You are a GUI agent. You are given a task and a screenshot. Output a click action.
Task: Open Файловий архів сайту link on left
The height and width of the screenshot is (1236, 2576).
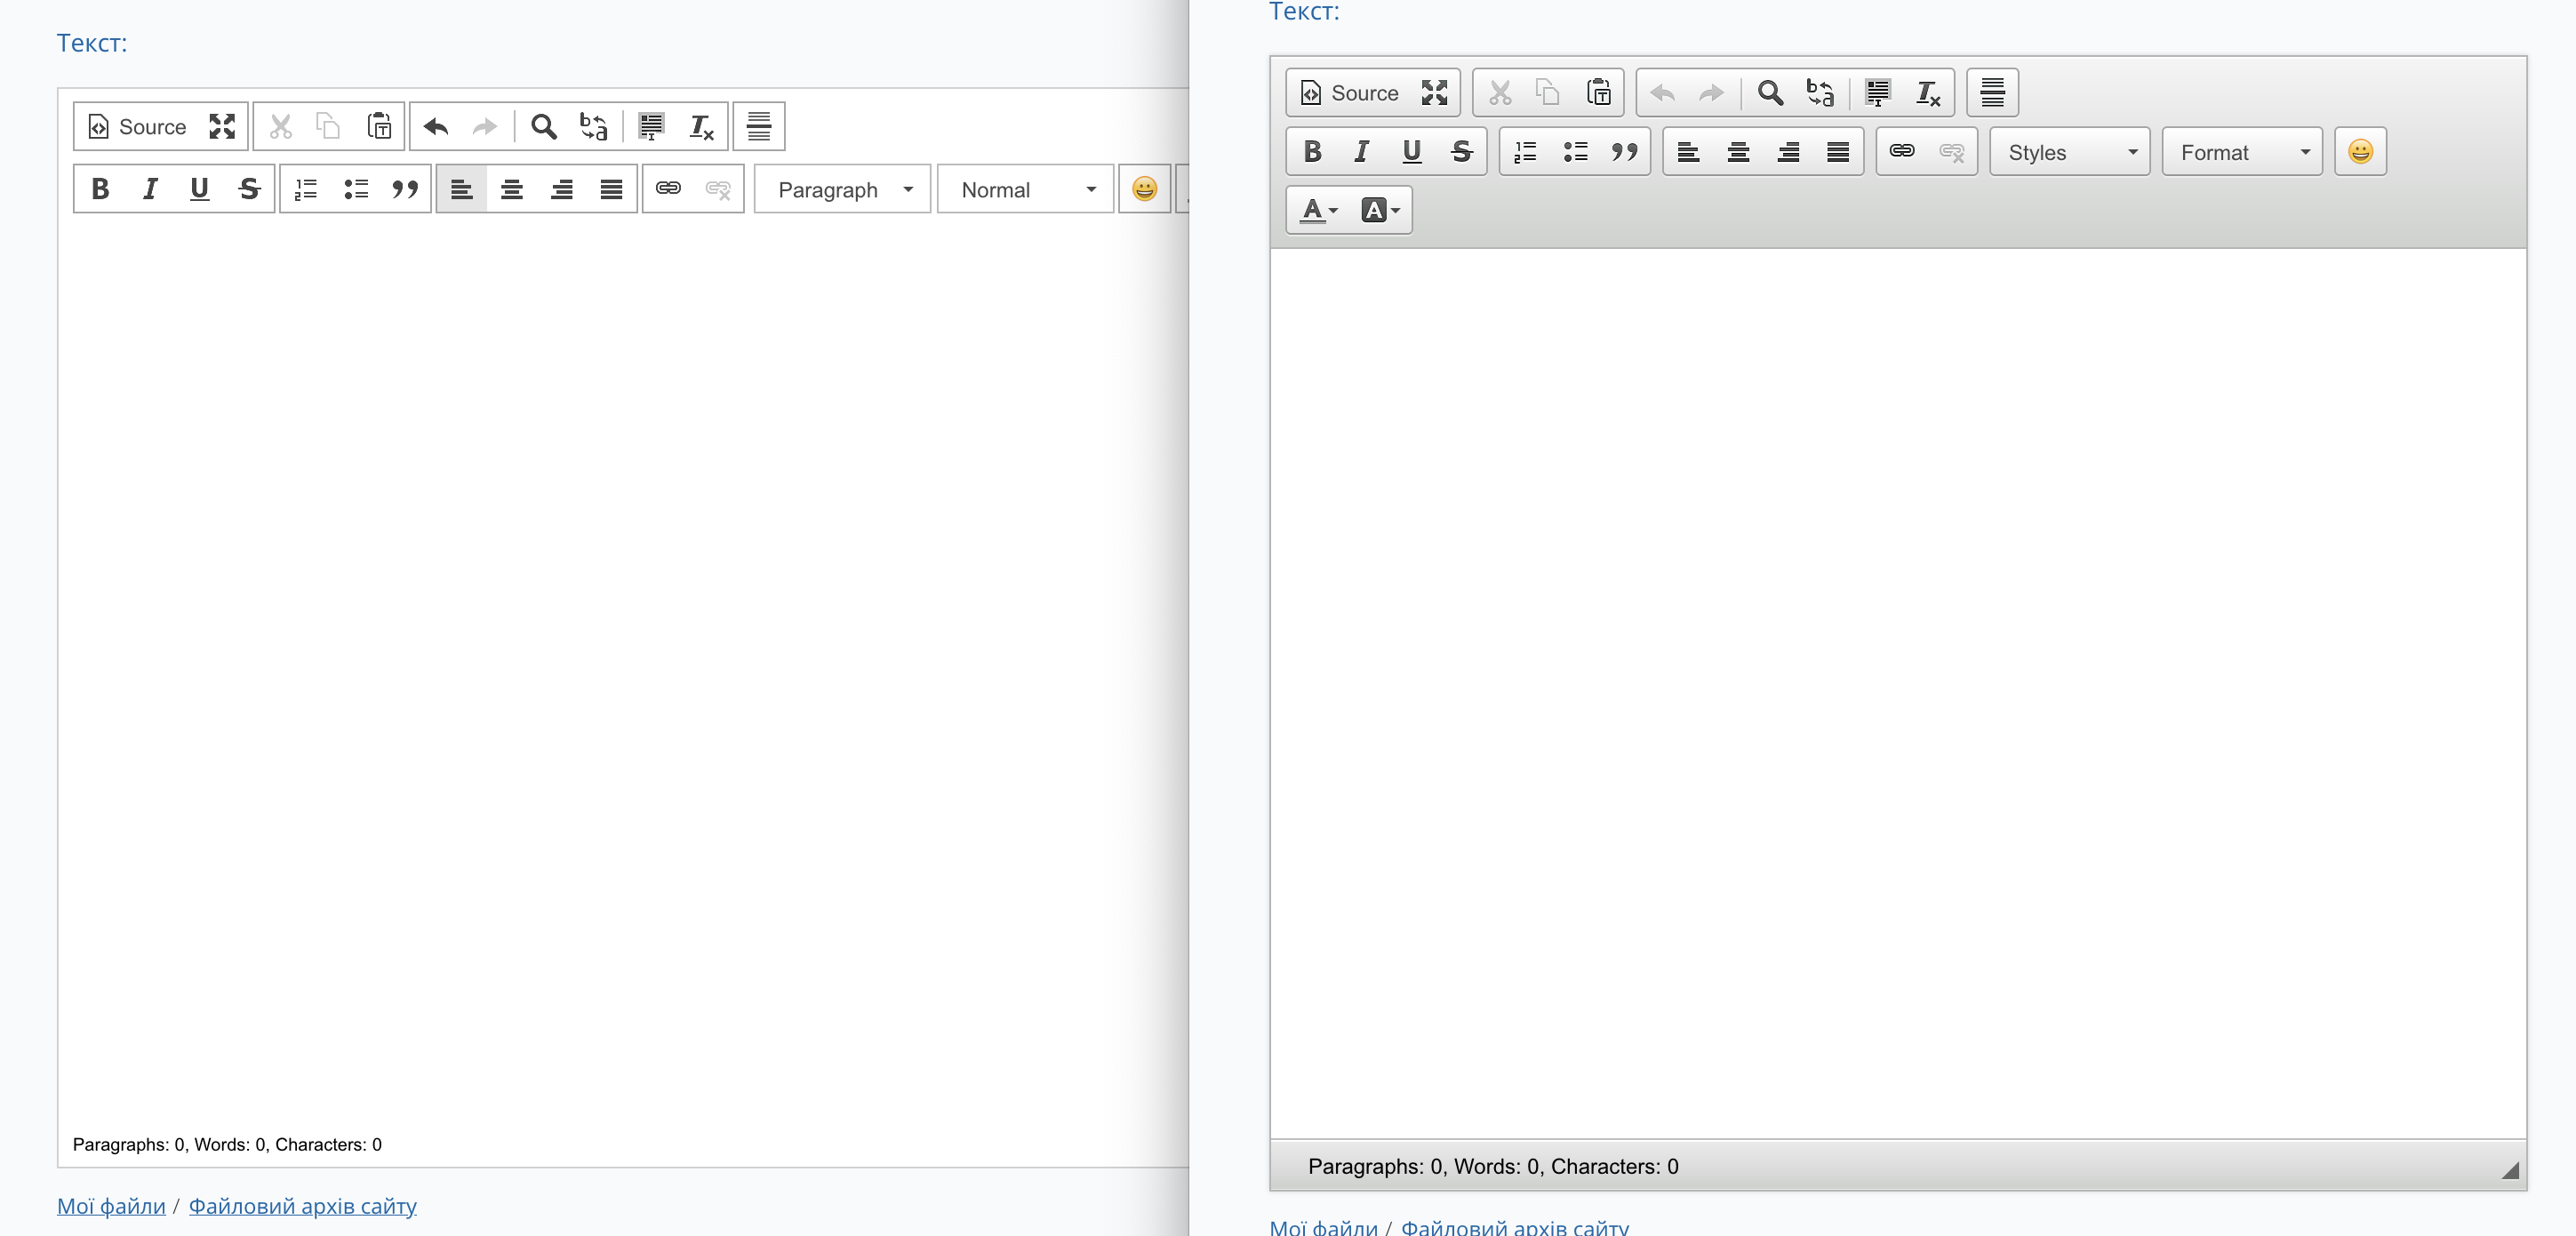pos(303,1206)
